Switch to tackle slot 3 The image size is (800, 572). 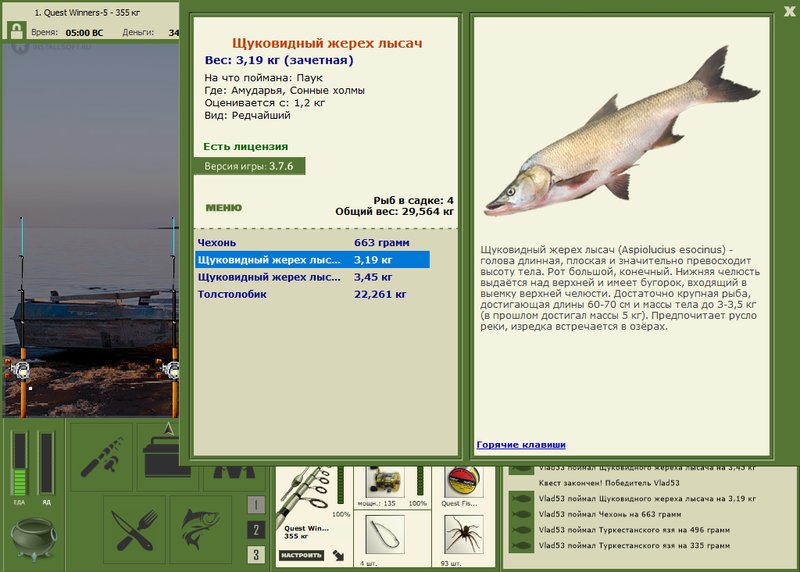click(x=256, y=554)
